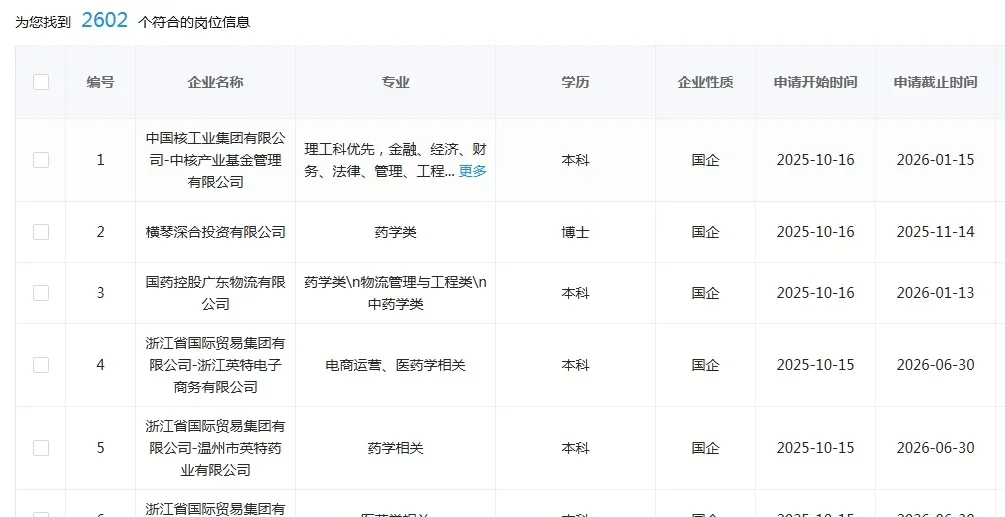Click 本科 education cell in row 1
This screenshot has height=517, width=1005.
575,160
